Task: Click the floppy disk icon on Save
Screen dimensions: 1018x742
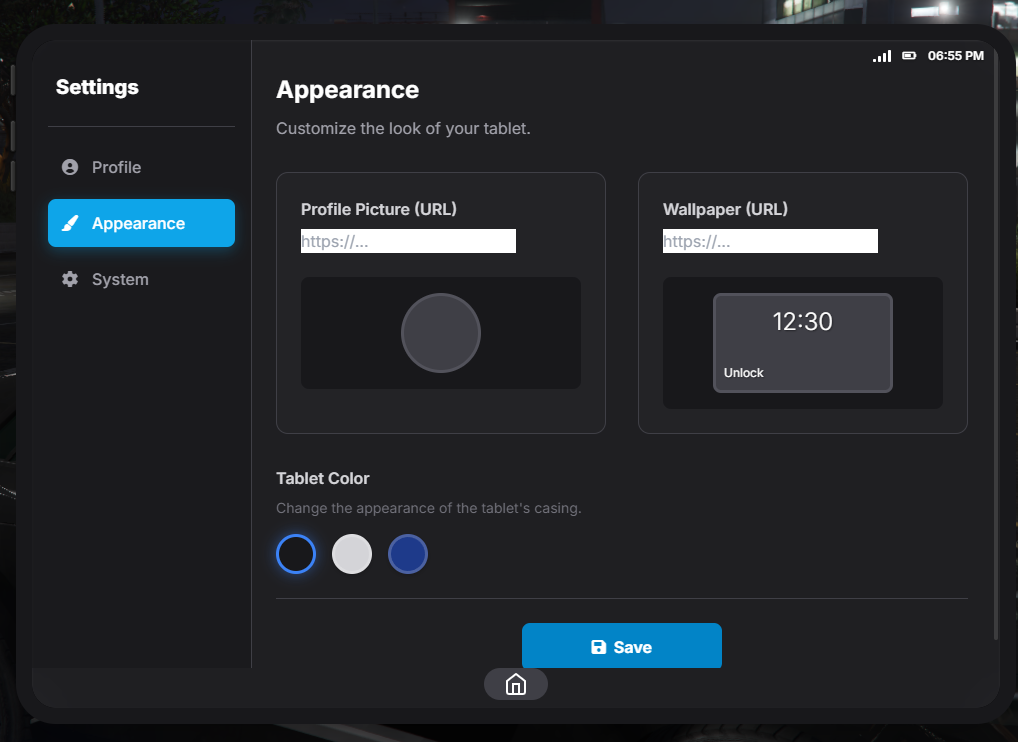Action: [599, 647]
